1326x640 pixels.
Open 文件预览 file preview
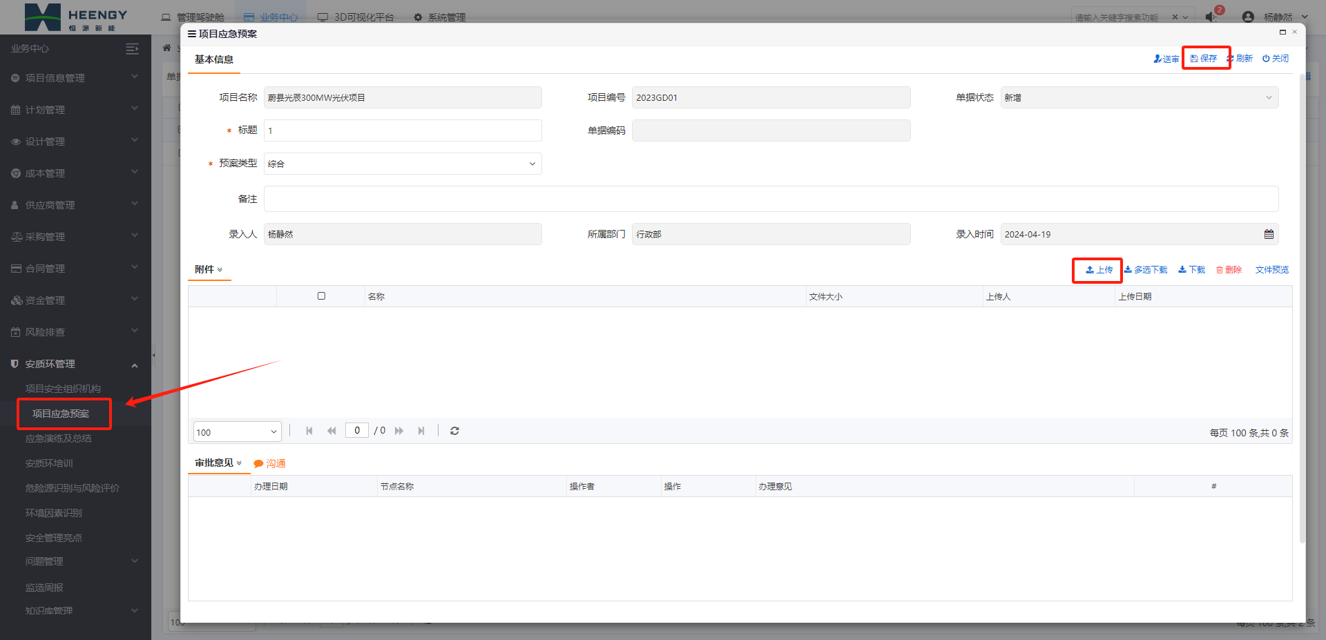point(1272,270)
